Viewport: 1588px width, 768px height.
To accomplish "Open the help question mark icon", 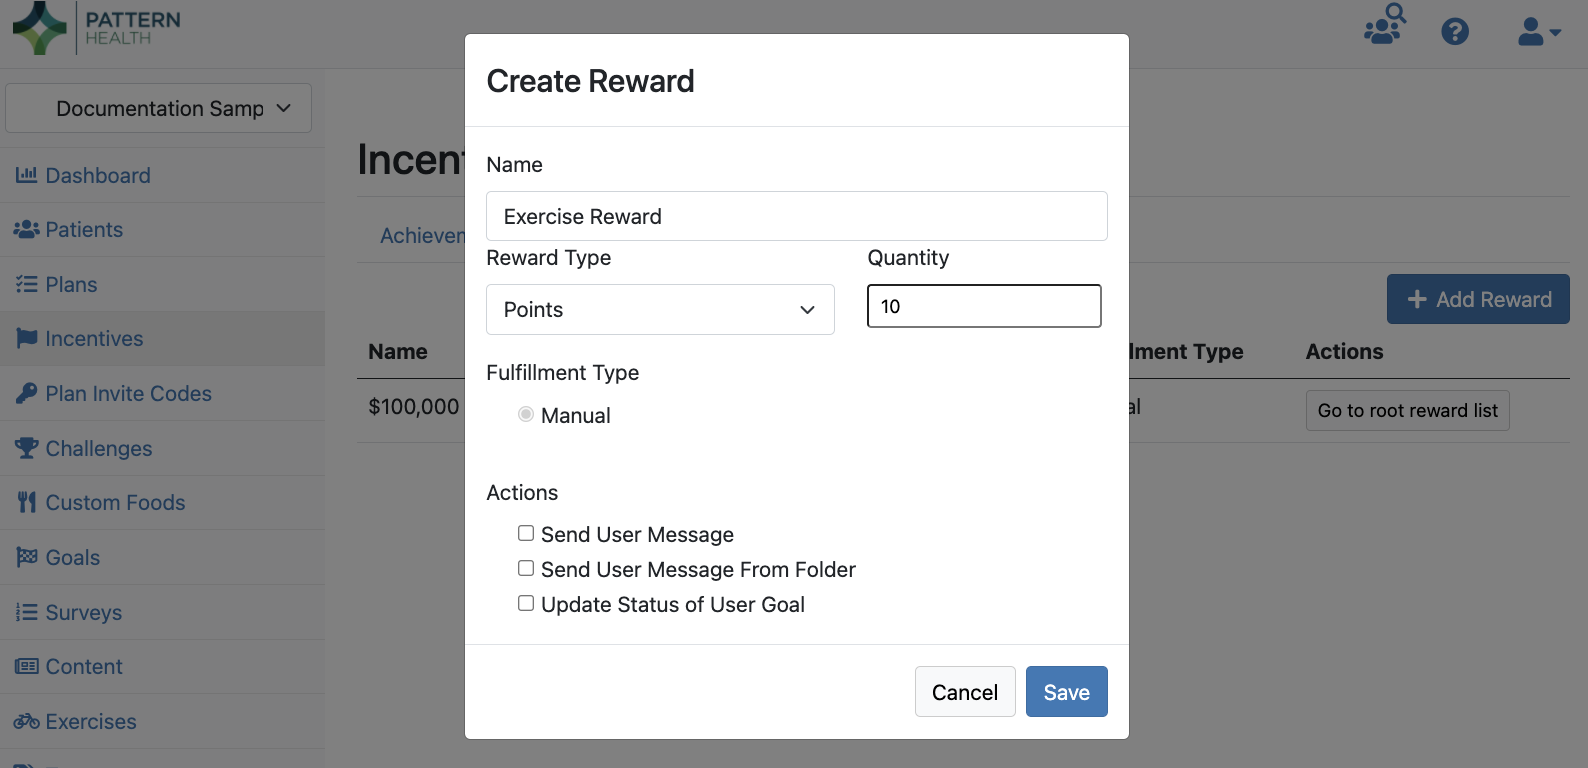I will [1455, 32].
